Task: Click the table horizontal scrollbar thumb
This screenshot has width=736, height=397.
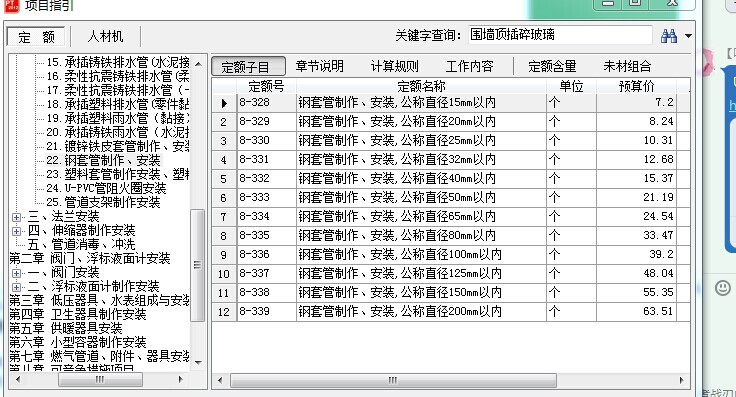Action: click(x=393, y=380)
